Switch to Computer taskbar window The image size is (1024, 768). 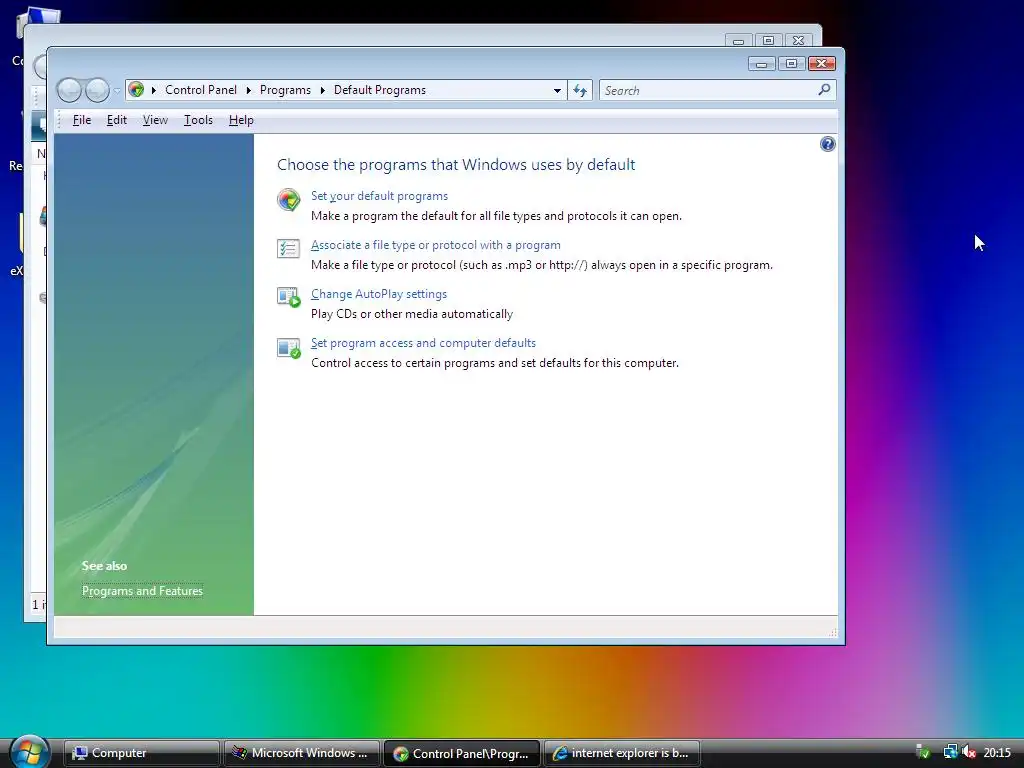click(x=141, y=753)
